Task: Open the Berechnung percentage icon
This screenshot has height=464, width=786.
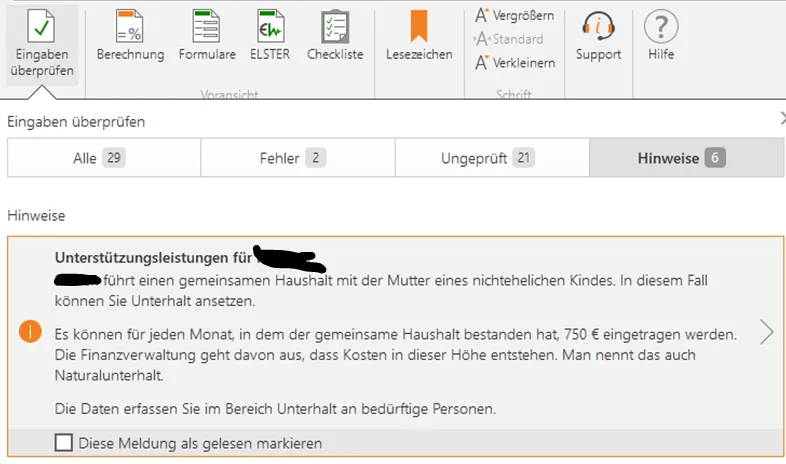Action: coord(130,26)
